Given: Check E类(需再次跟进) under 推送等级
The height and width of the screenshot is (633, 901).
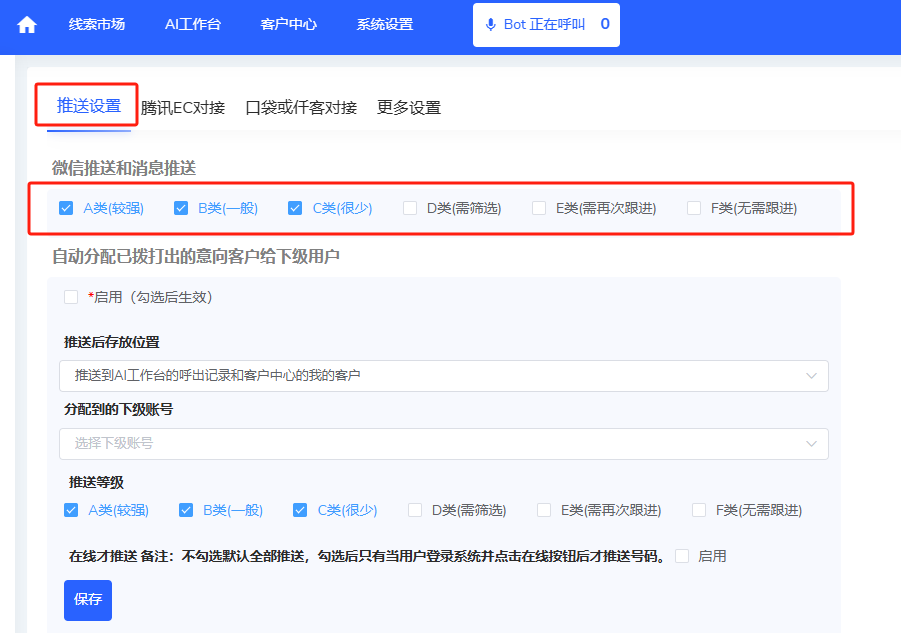Looking at the screenshot, I should click(x=544, y=510).
